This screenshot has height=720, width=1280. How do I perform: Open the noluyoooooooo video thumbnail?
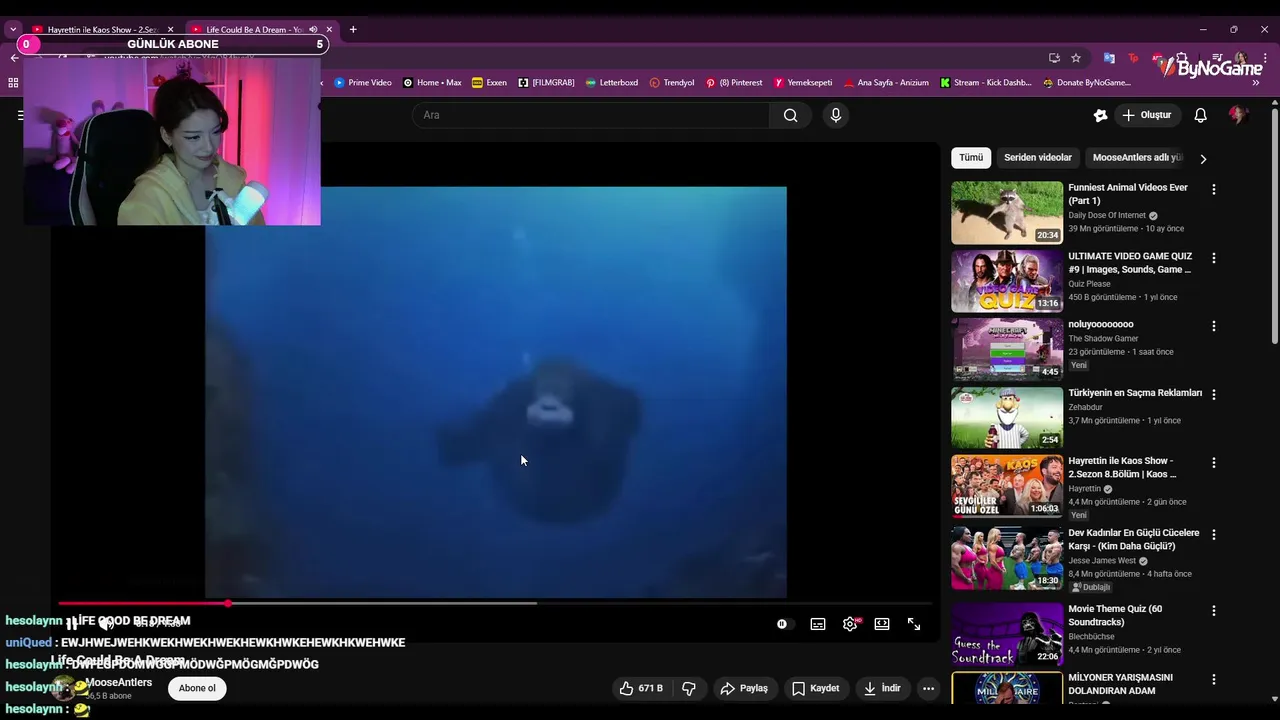coord(1007,349)
